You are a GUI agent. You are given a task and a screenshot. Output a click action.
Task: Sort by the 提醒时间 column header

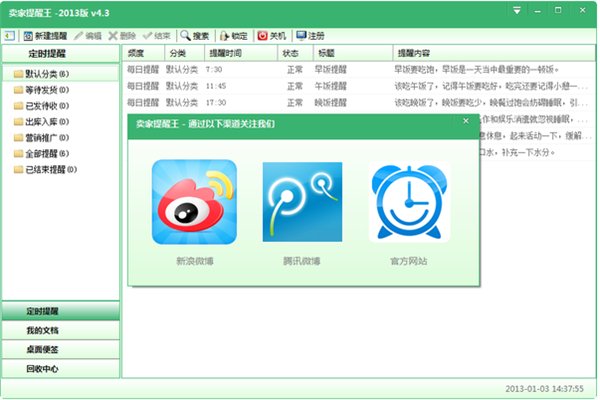click(241, 53)
